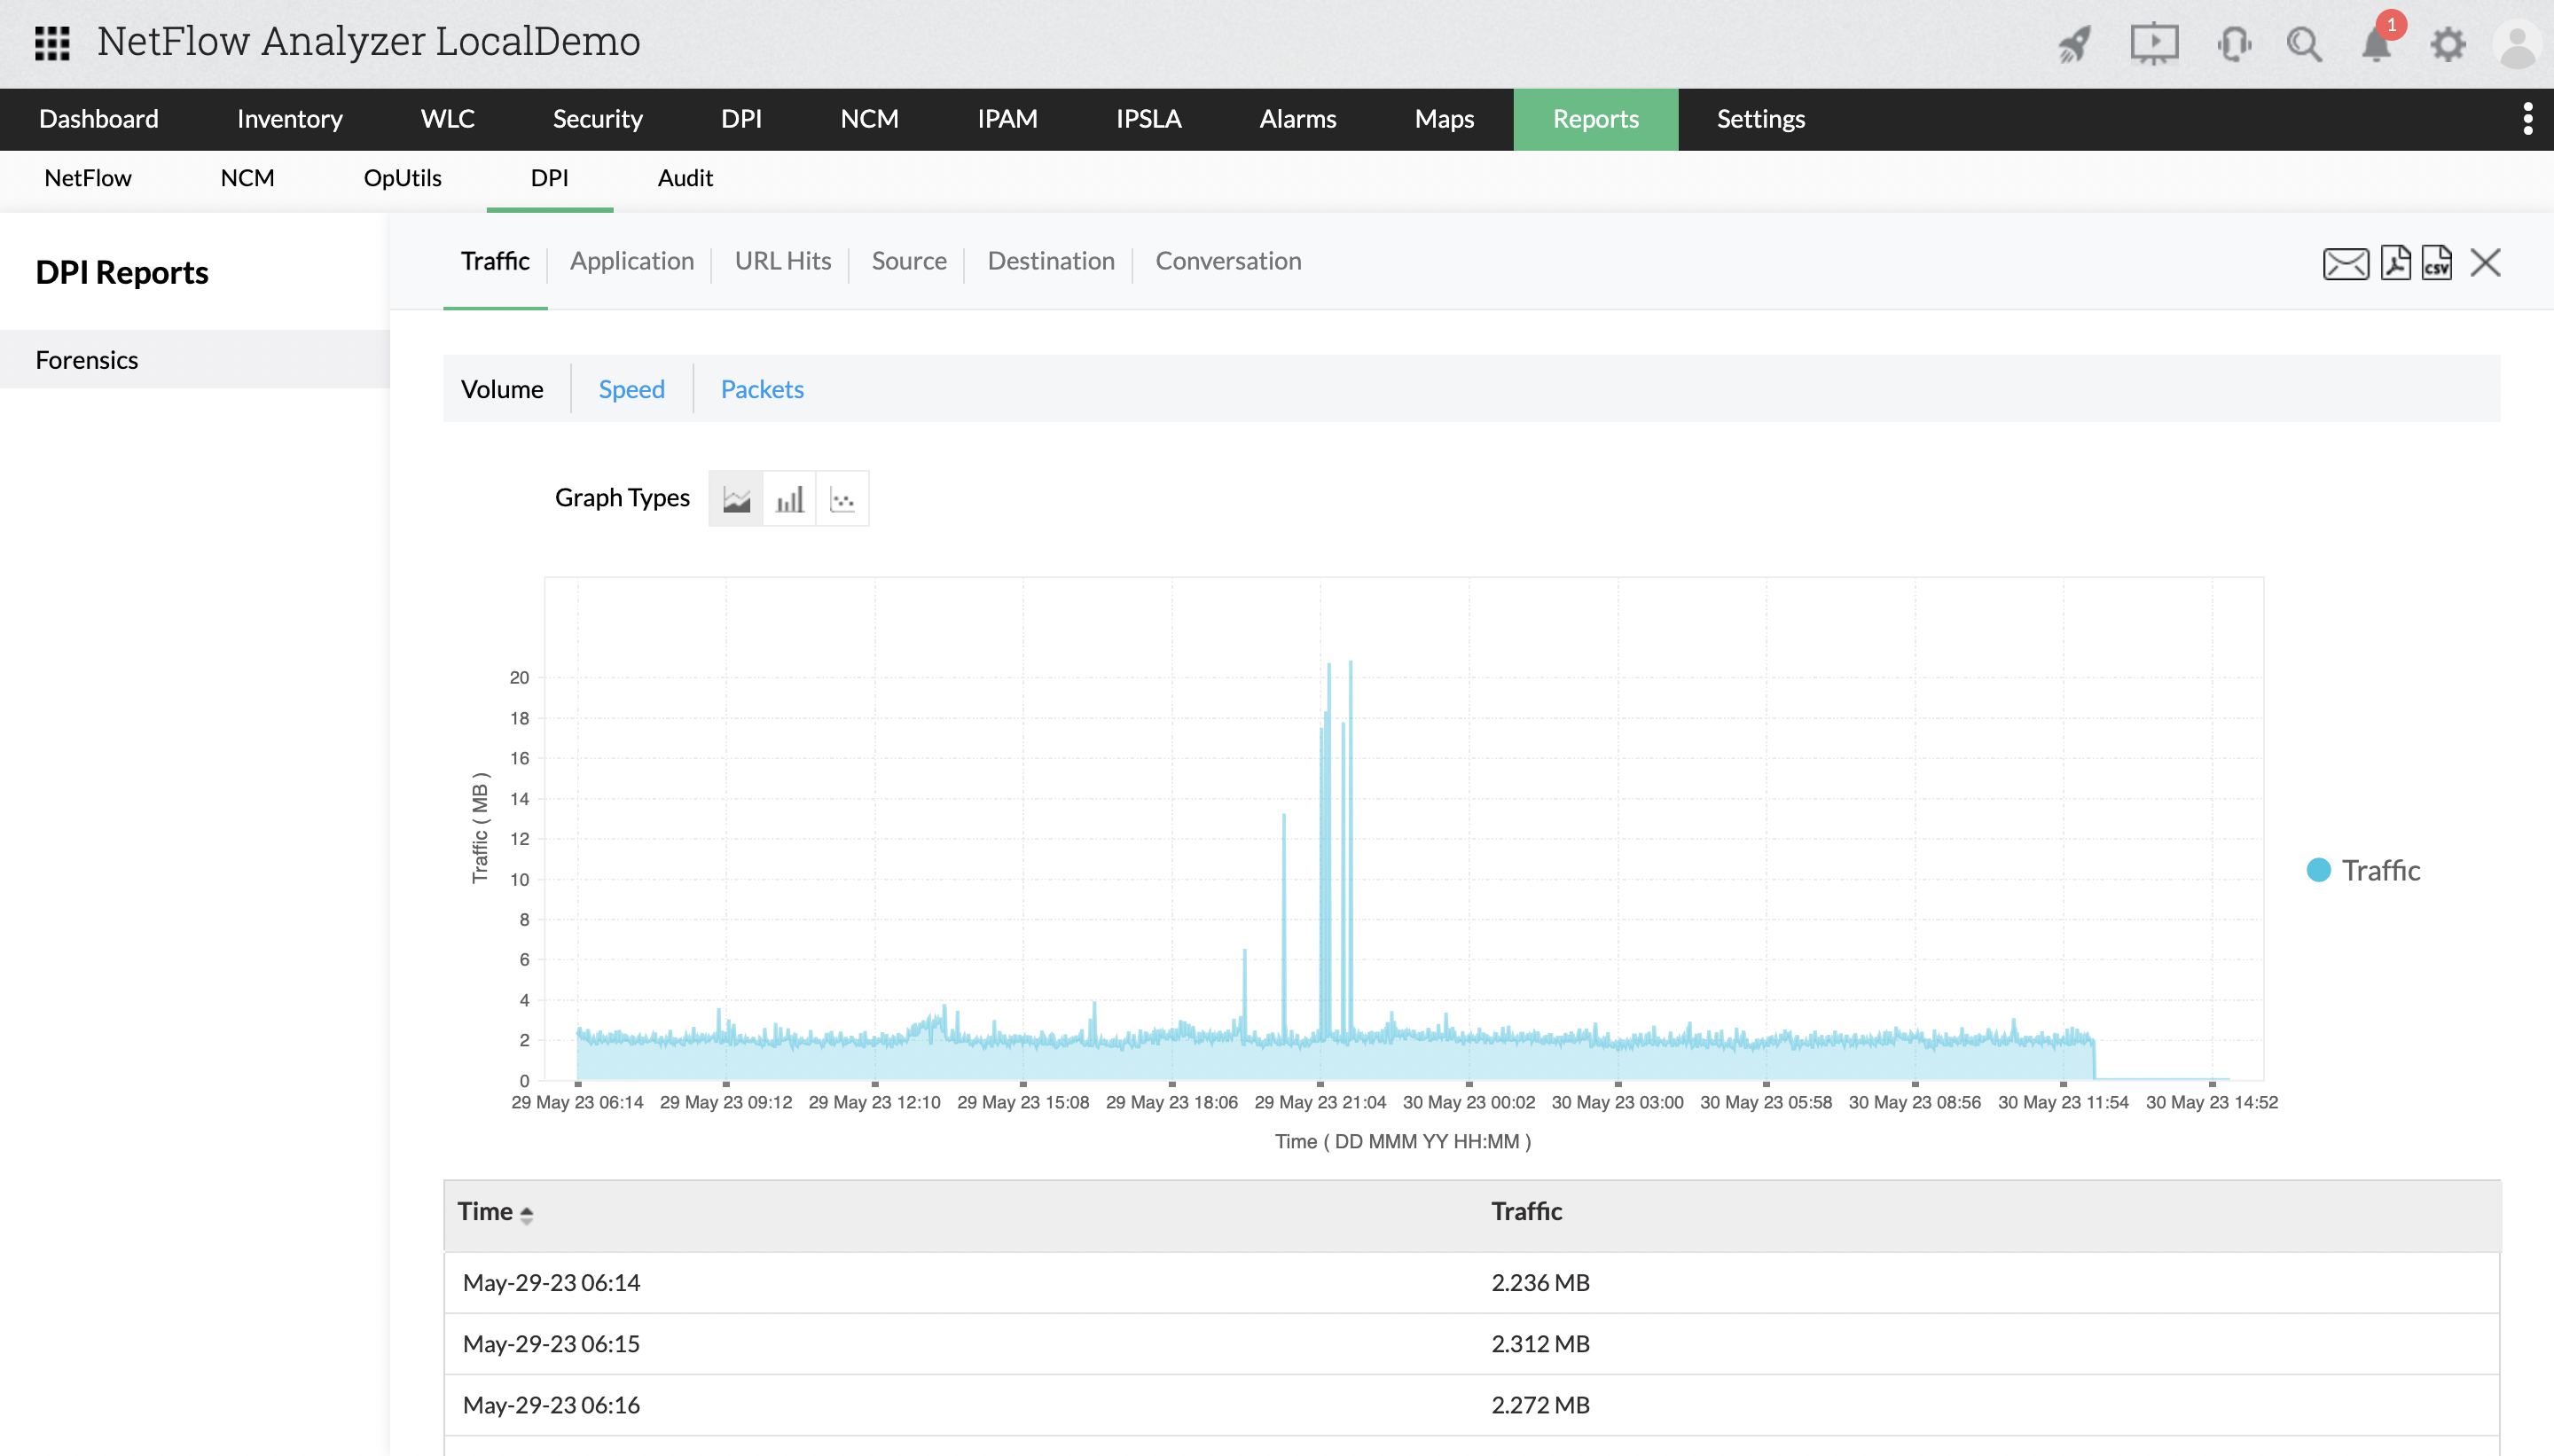Click the headset support icon
Screen dimensions: 2554x1456
coord(2233,44)
